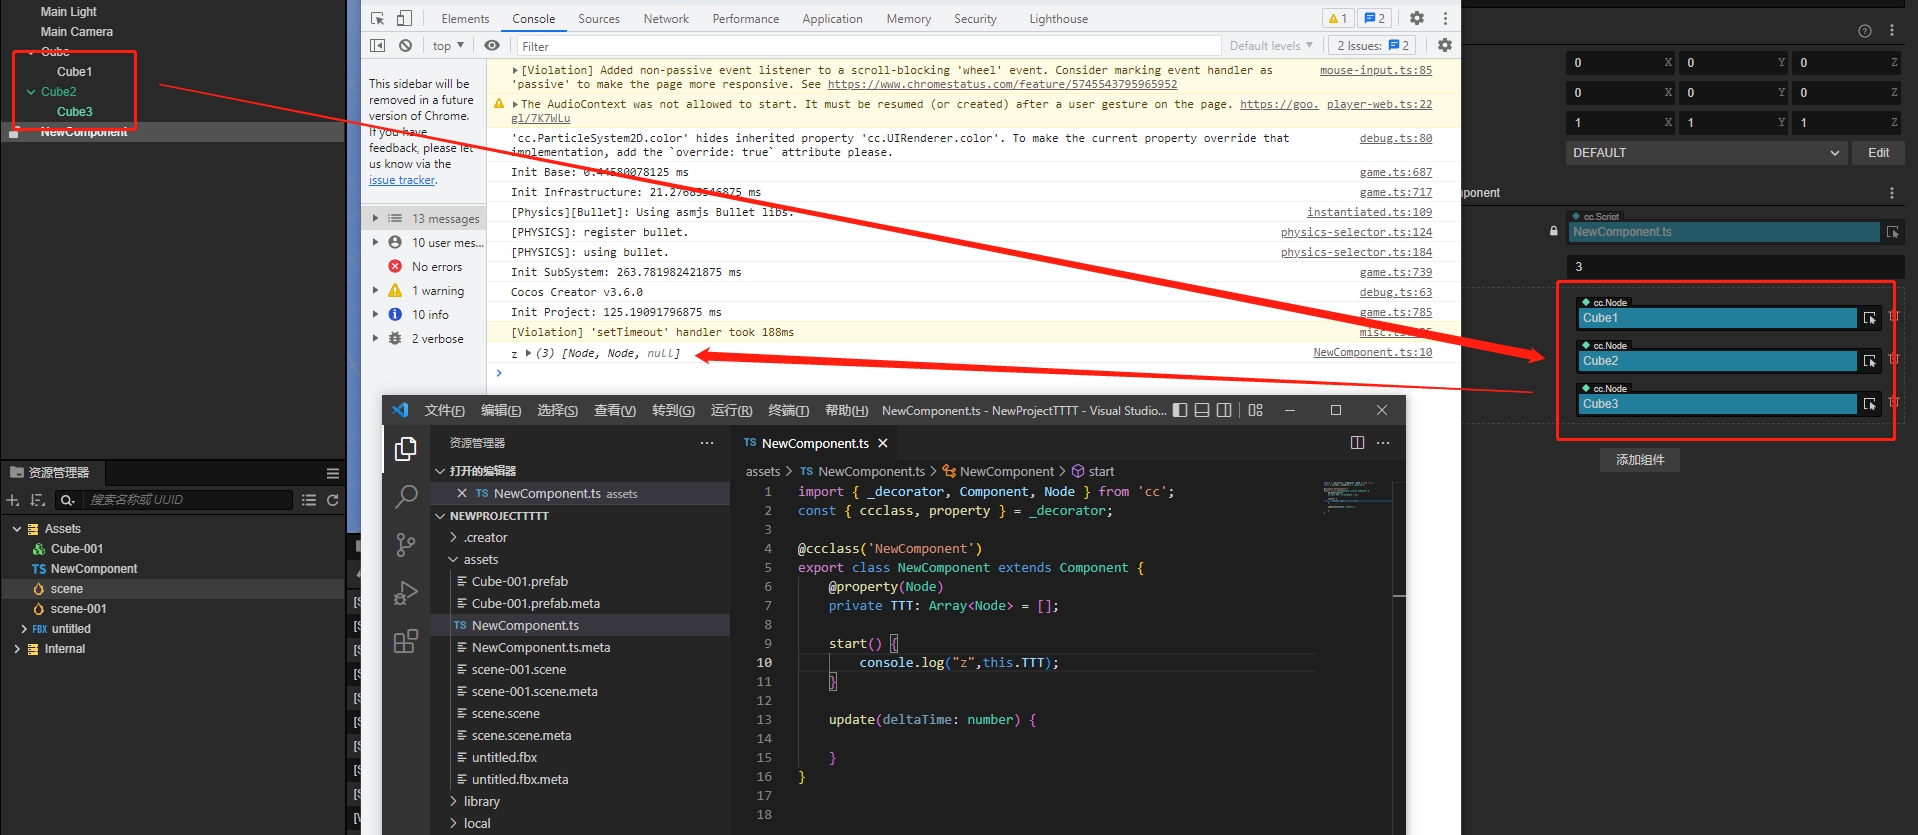Open the VS Code explorer views menu

[x=707, y=443]
